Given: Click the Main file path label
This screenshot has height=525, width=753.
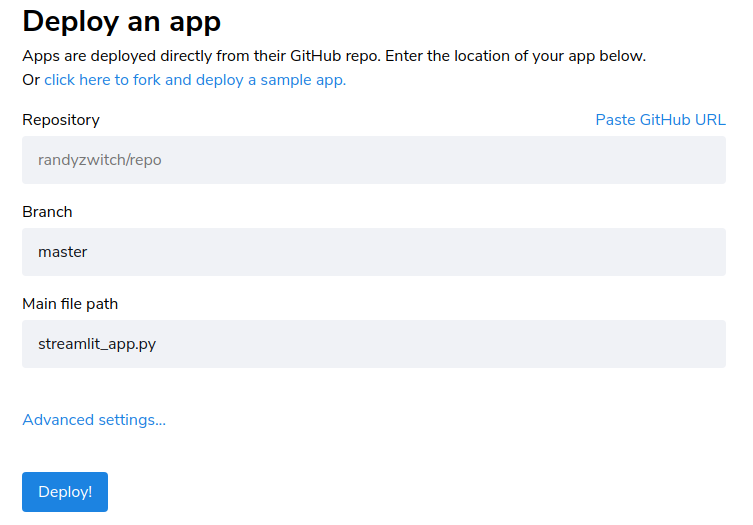Looking at the screenshot, I should pyautogui.click(x=70, y=304).
